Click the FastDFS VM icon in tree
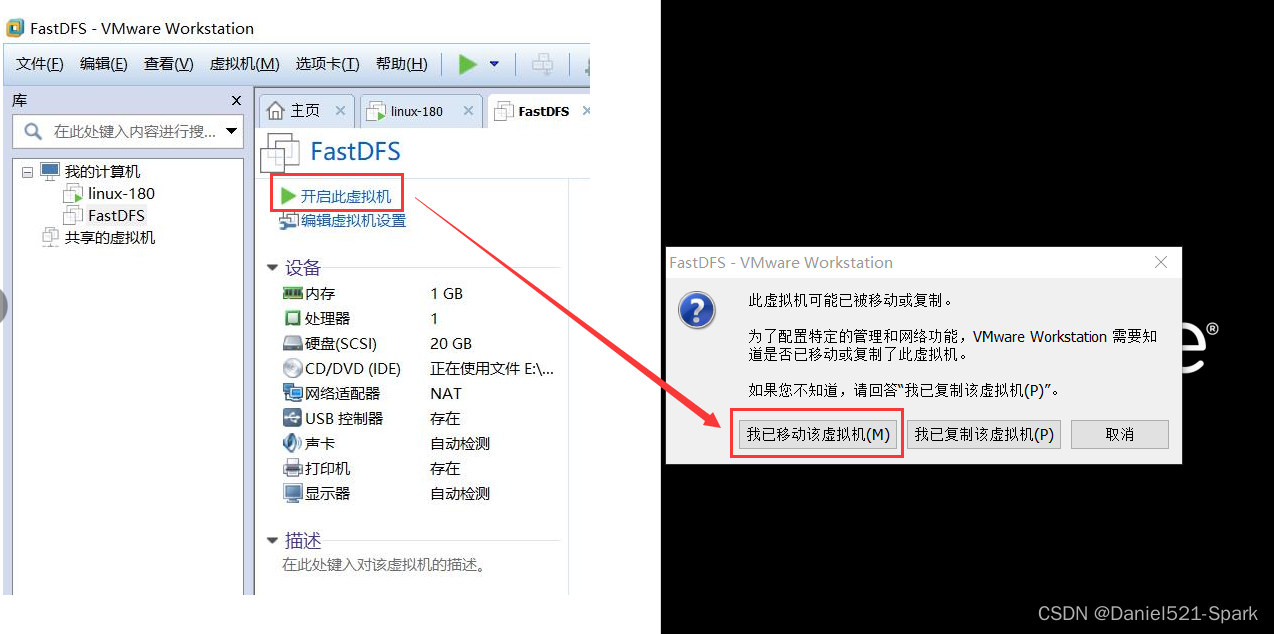This screenshot has width=1274, height=634. coord(74,216)
